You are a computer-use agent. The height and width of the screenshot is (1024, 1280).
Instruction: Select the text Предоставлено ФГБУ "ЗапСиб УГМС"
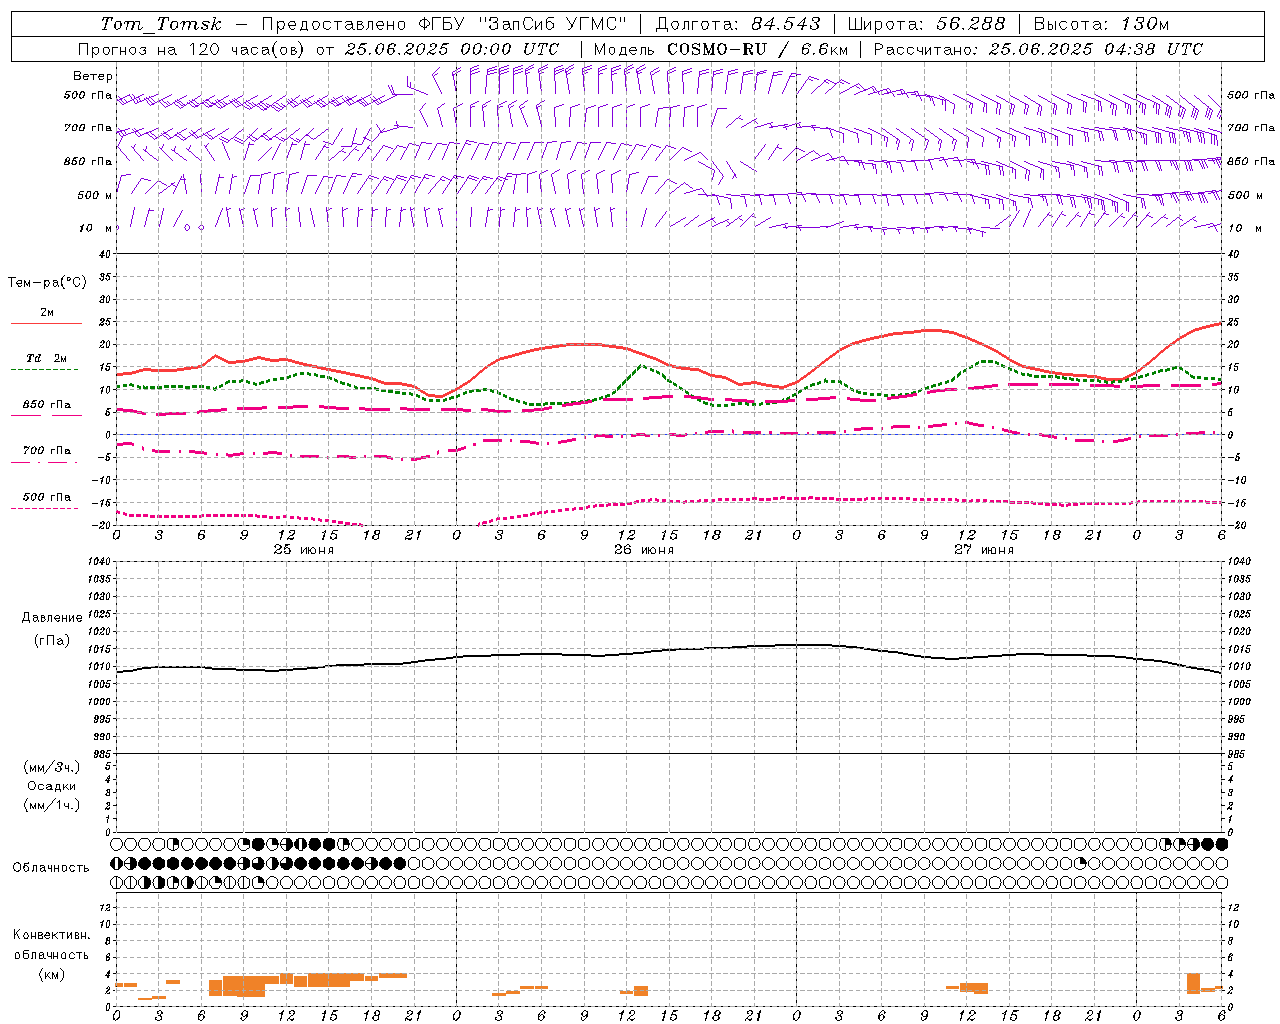[444, 24]
